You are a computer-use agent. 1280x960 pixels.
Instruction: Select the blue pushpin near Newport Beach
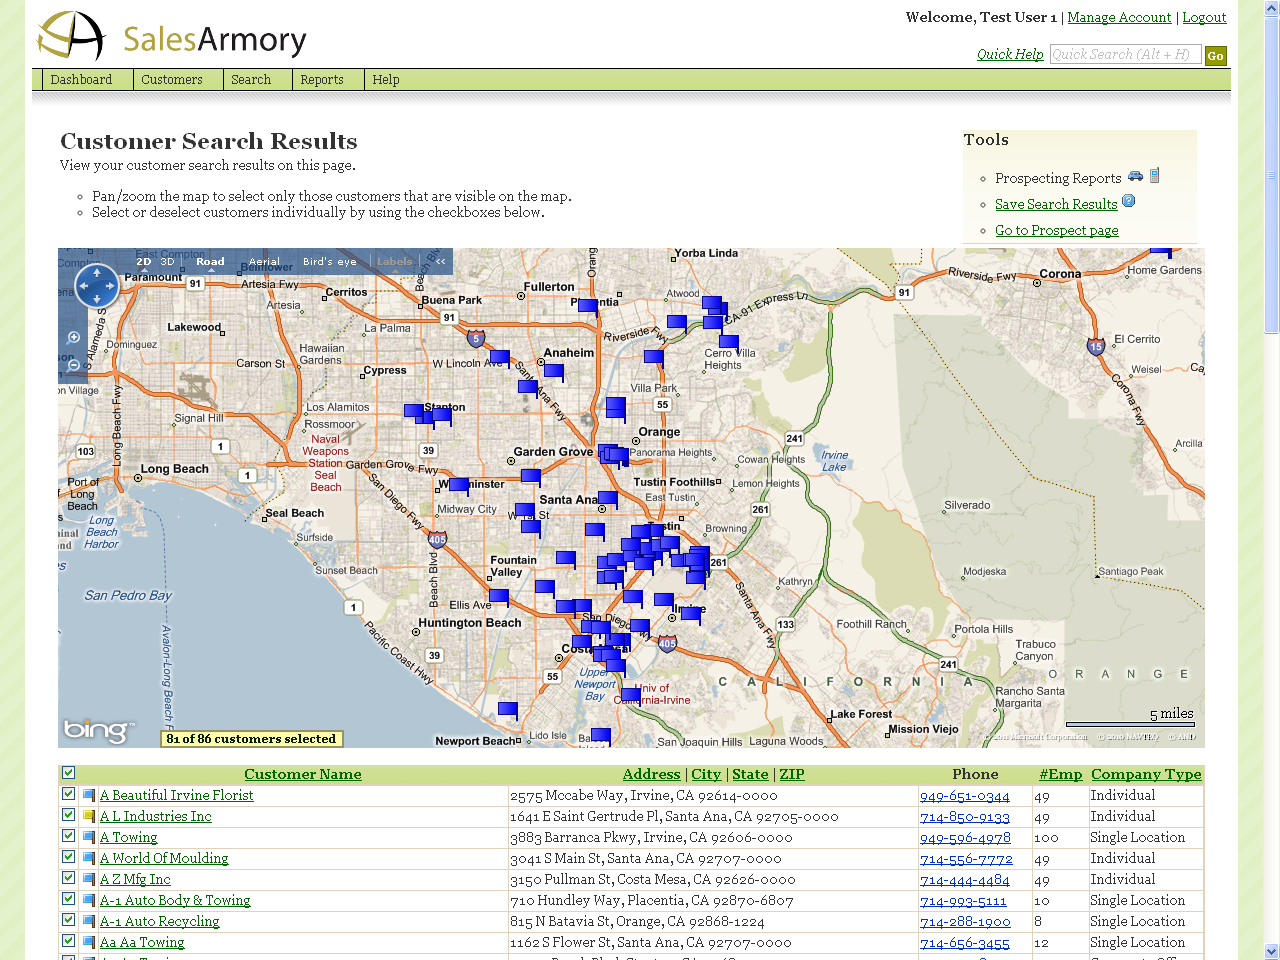[x=507, y=710]
